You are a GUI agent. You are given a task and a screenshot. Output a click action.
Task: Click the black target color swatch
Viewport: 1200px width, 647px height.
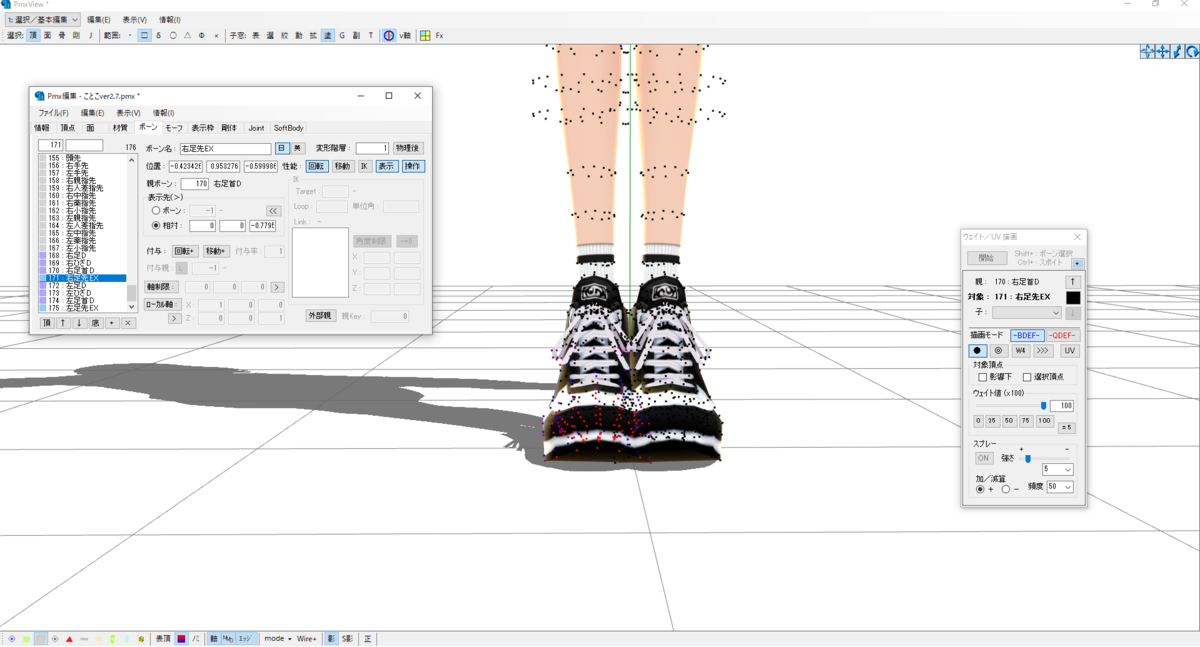(x=1072, y=298)
